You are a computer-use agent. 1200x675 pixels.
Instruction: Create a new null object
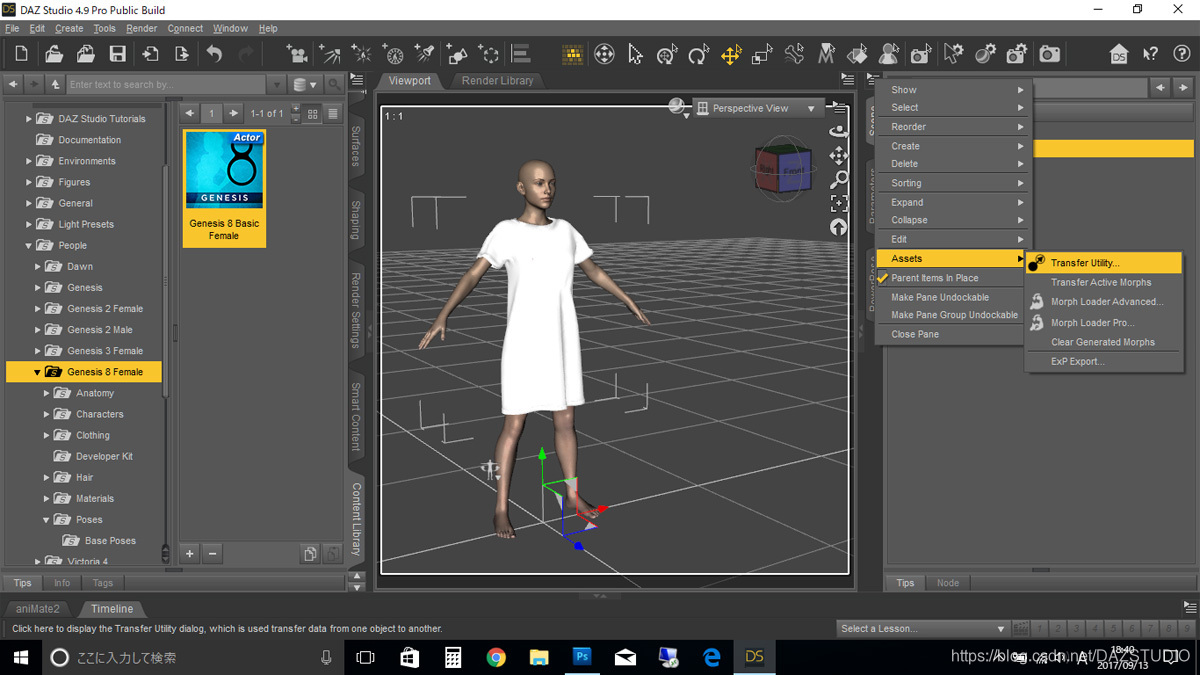tap(489, 54)
